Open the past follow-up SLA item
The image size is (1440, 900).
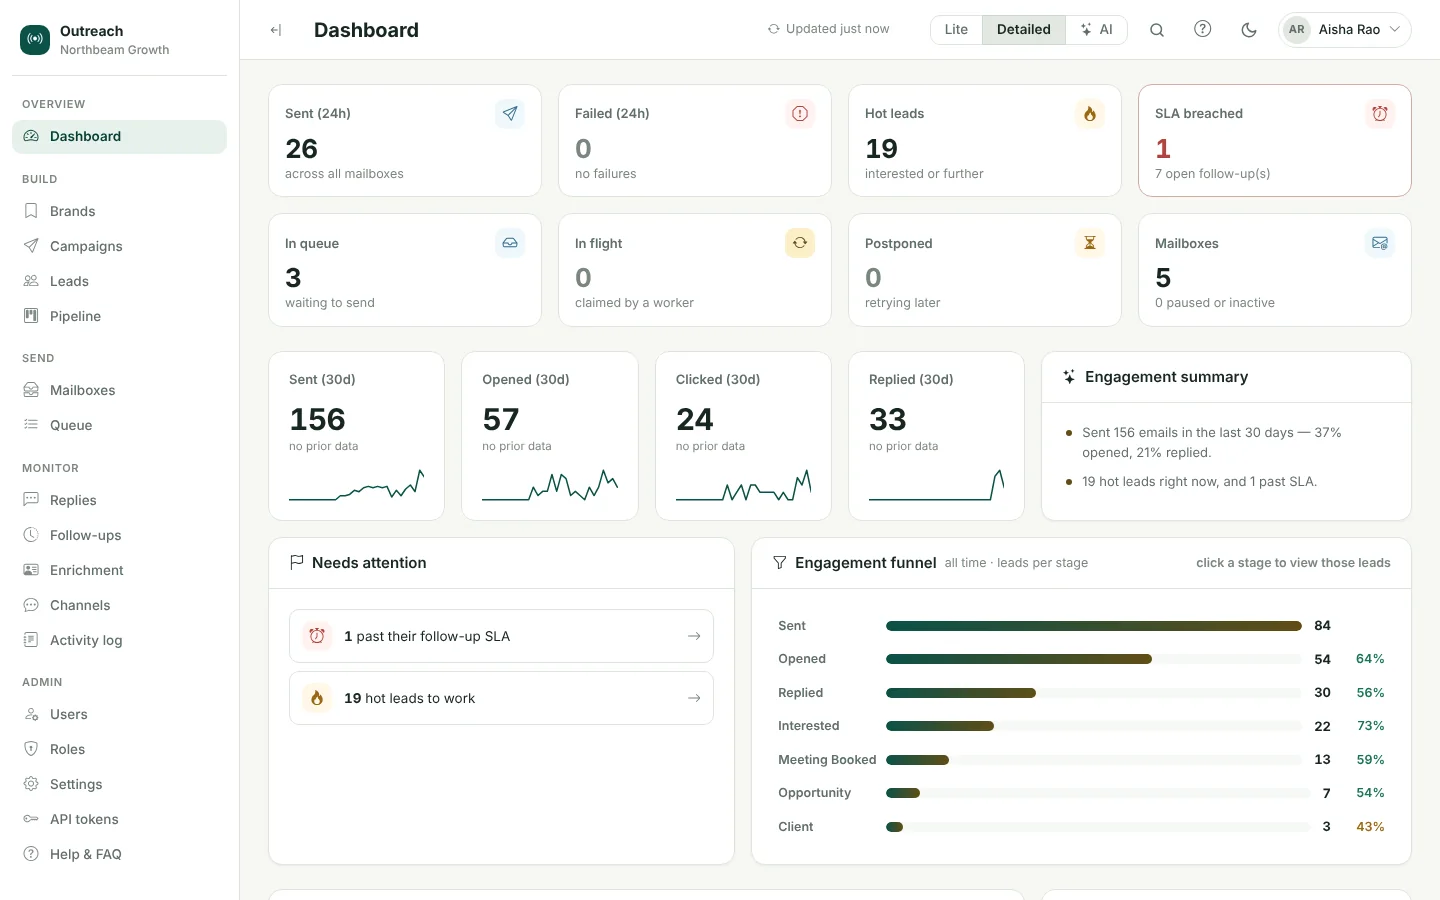[501, 636]
